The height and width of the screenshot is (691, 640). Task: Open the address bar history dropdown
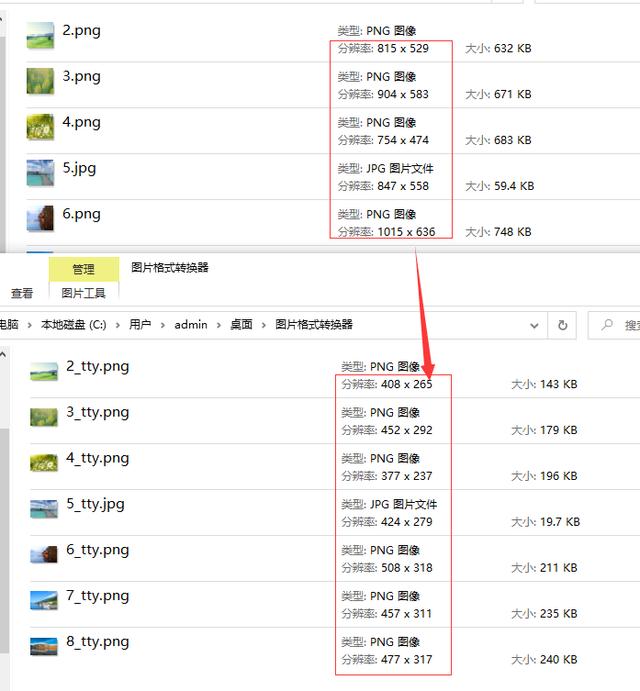tap(535, 325)
